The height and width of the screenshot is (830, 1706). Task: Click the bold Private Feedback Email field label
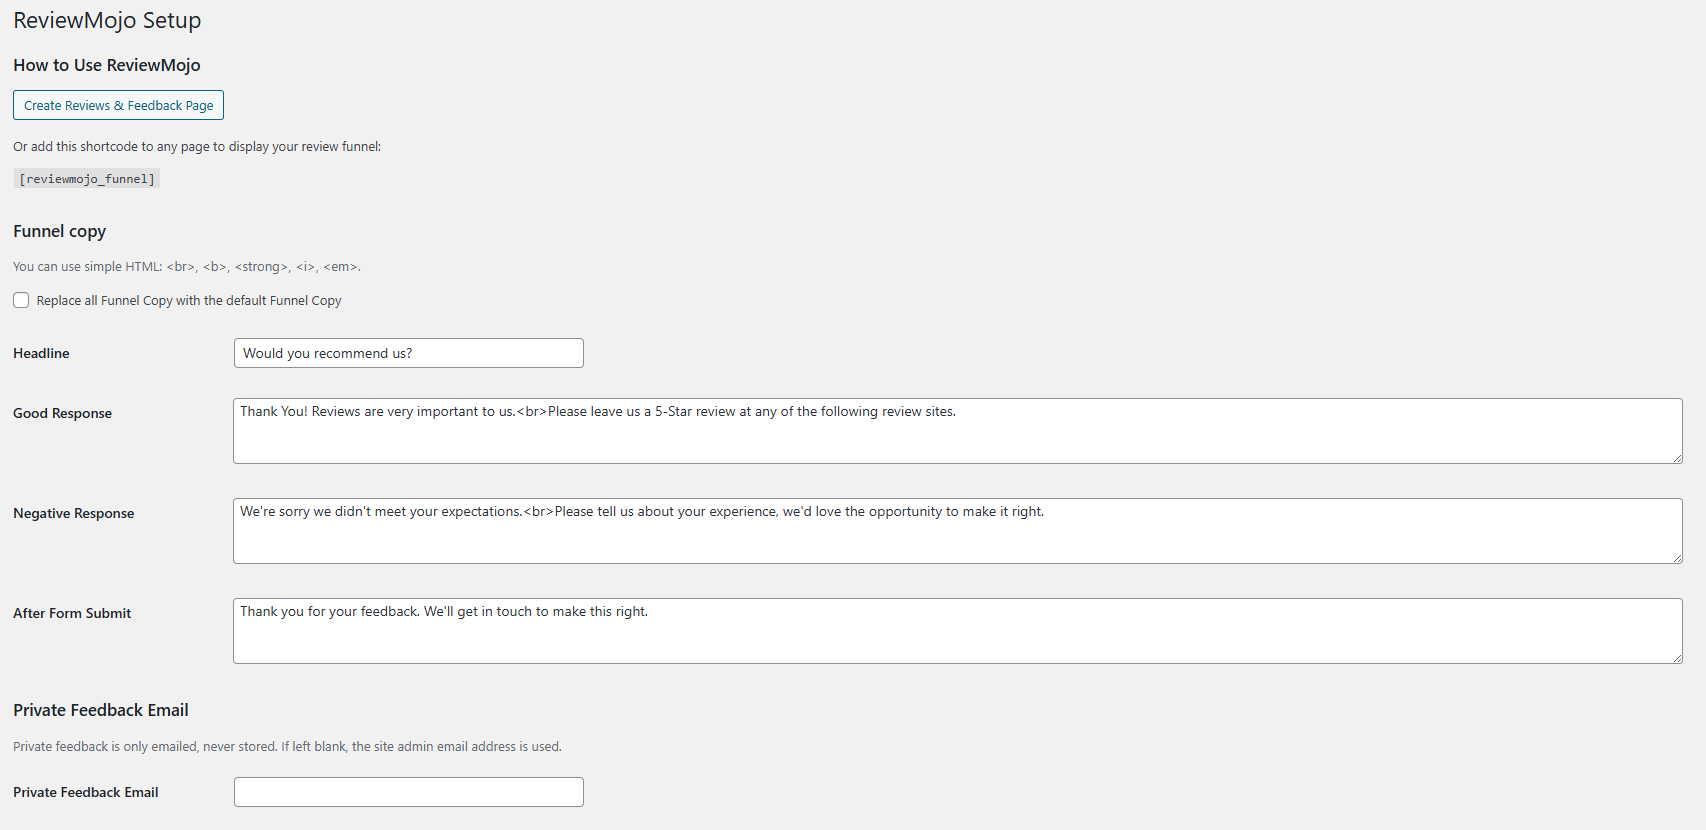[85, 792]
